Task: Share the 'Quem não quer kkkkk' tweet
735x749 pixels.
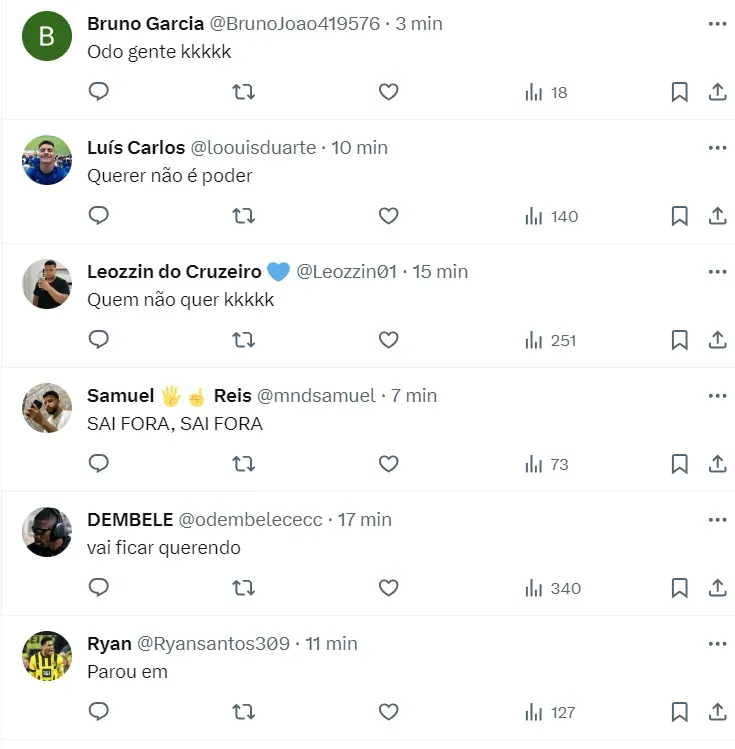Action: pos(717,340)
